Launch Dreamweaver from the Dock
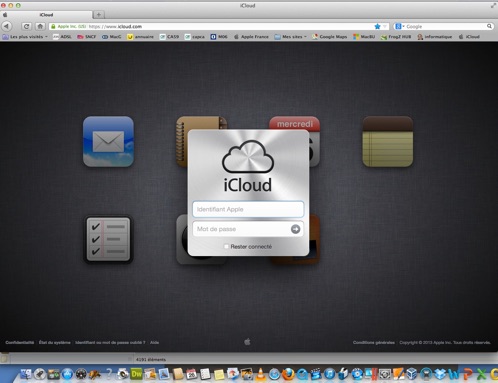Screen dimensions: 498x383 click(x=136, y=374)
